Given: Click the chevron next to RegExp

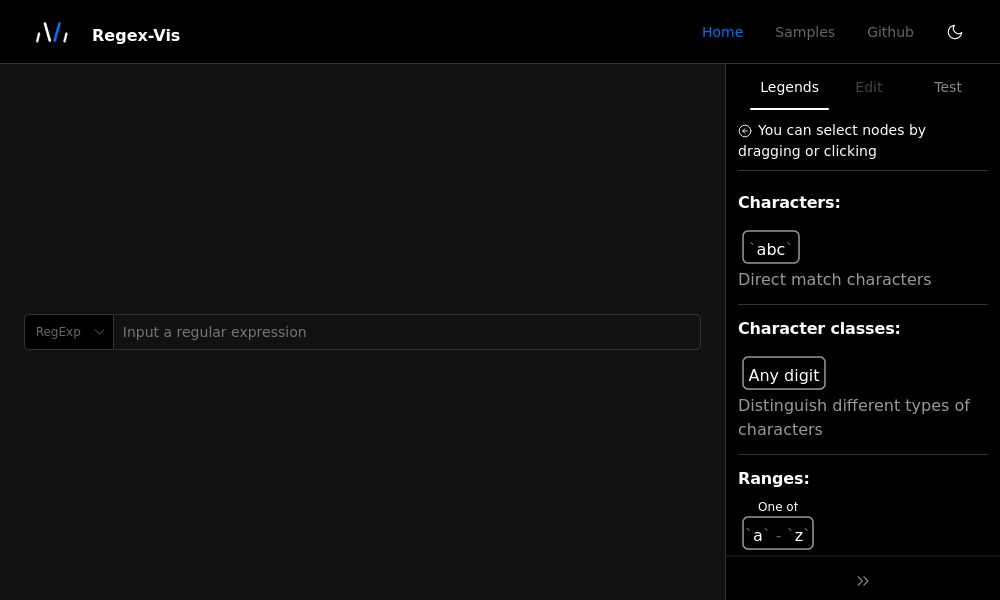Looking at the screenshot, I should pos(99,331).
